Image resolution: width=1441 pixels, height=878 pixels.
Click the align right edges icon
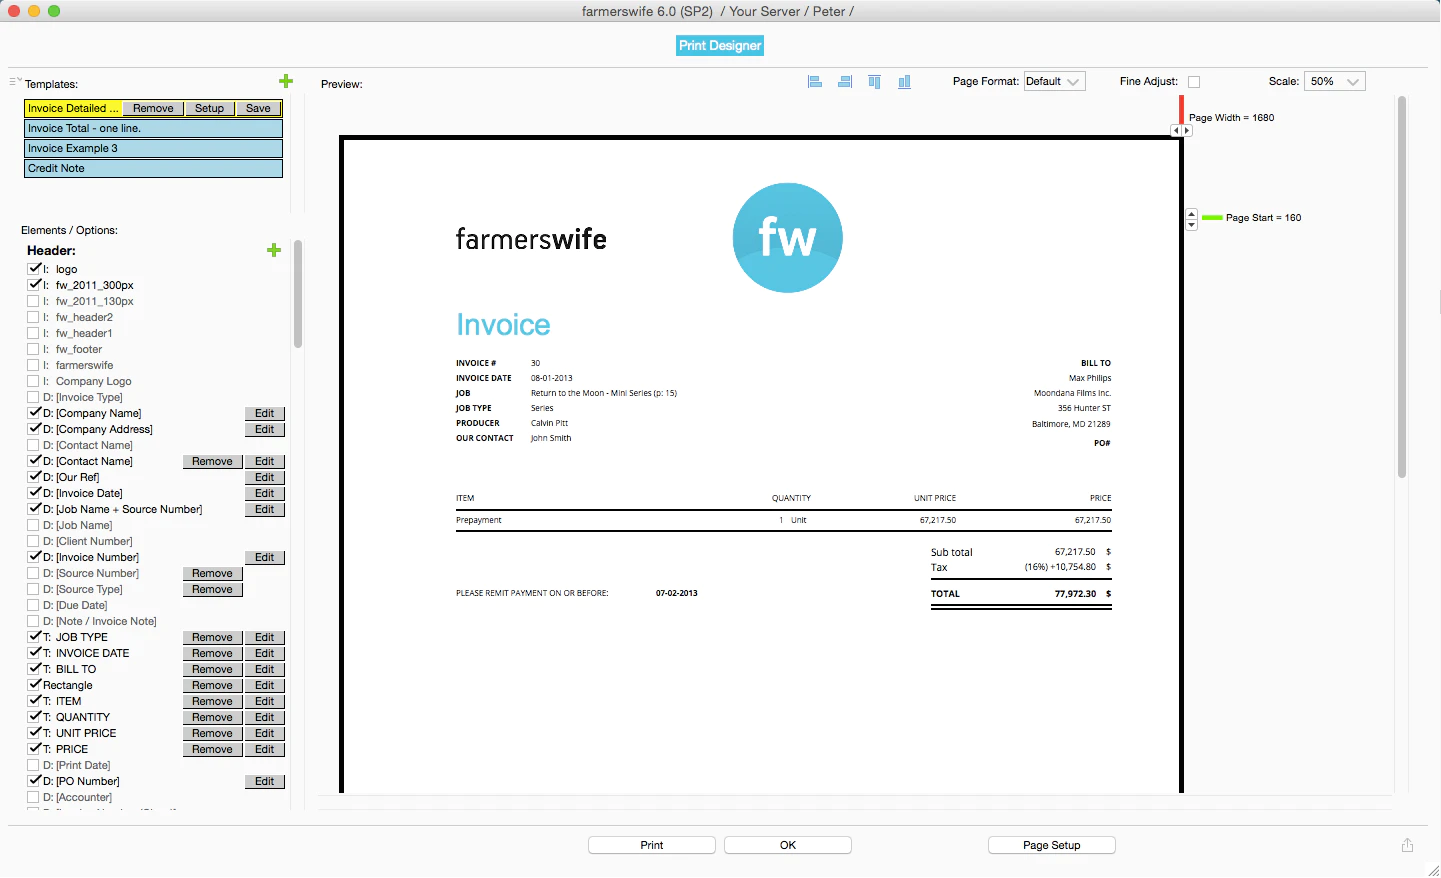845,82
